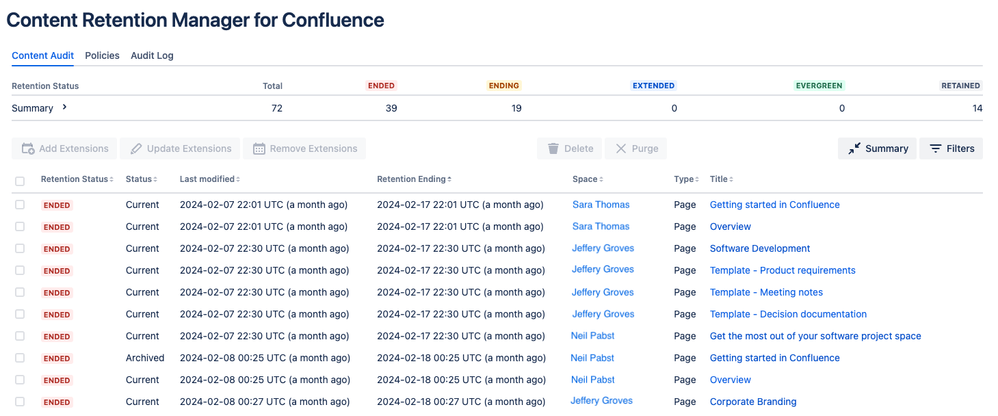Click the Archived status cell
This screenshot has height=416, width=998.
(145, 358)
